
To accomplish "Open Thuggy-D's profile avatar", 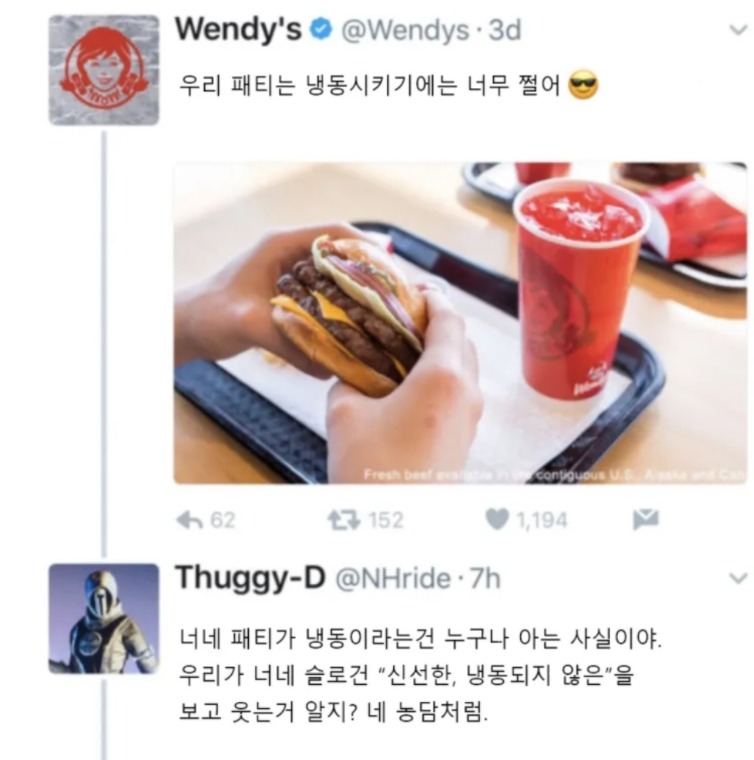I will coord(104,618).
